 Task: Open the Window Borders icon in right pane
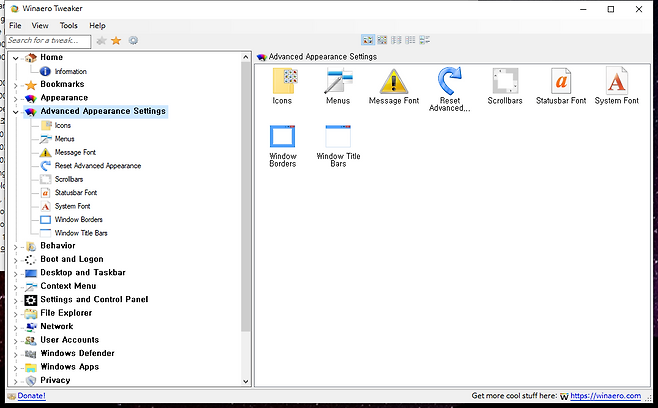[x=282, y=138]
